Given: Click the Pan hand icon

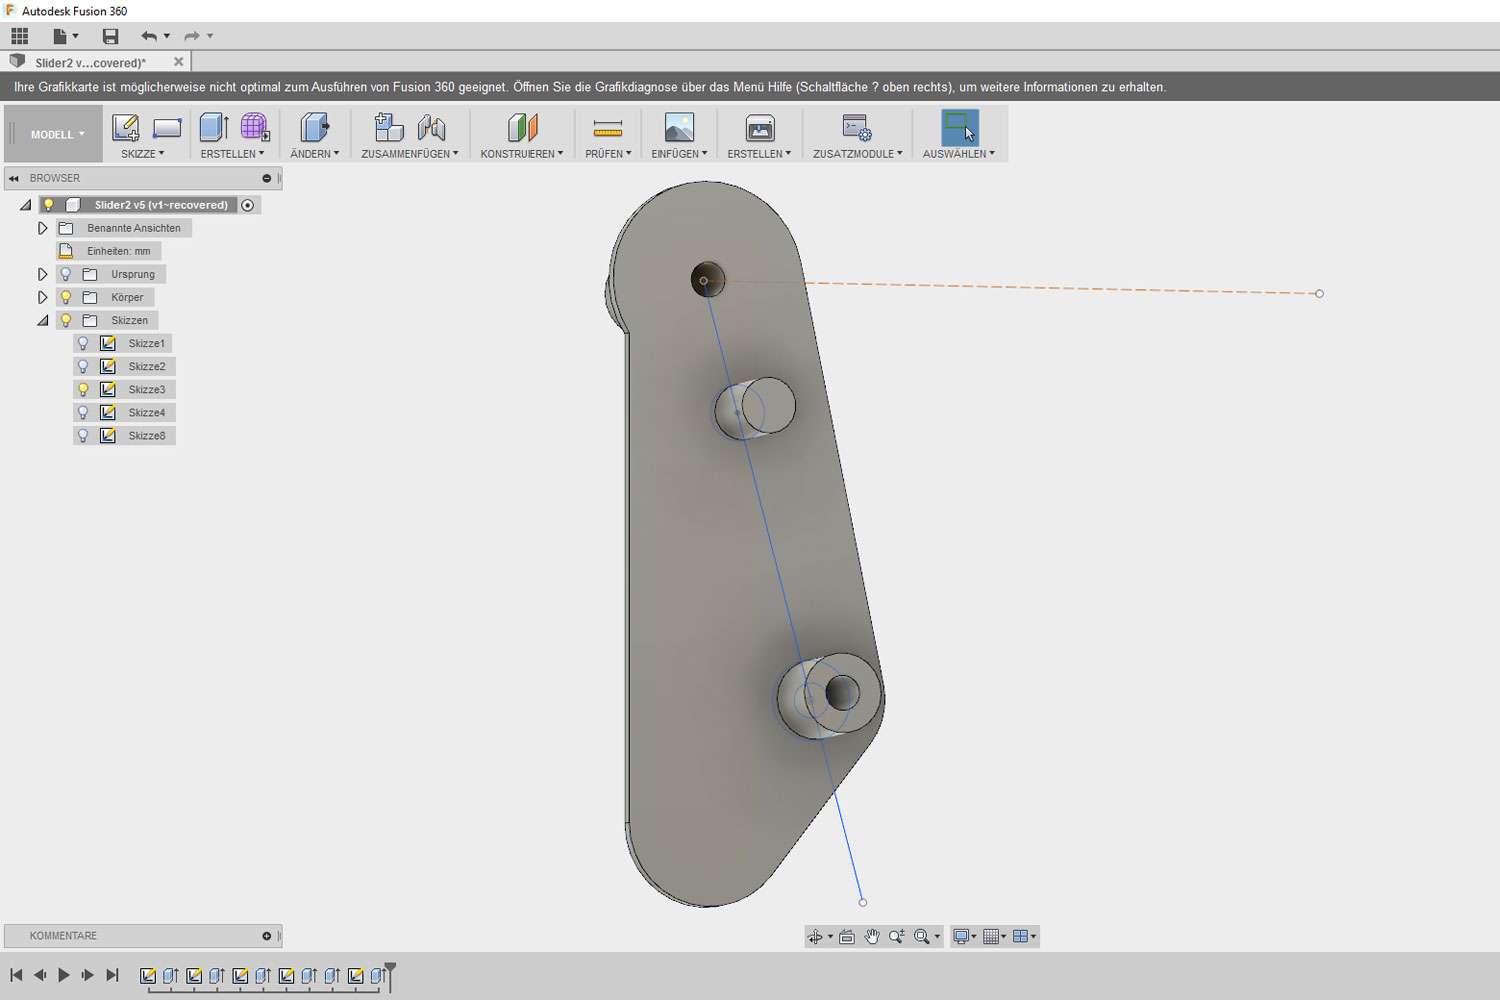Looking at the screenshot, I should tap(872, 937).
